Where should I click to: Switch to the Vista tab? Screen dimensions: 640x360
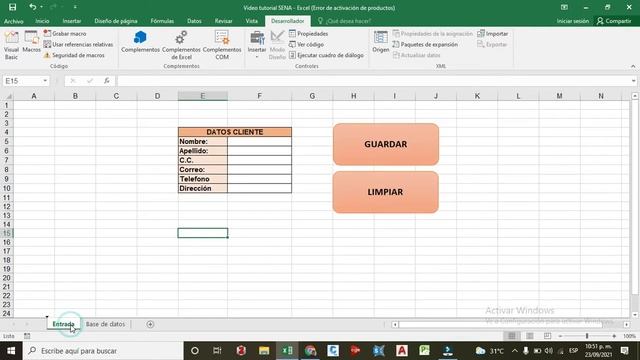[251, 21]
